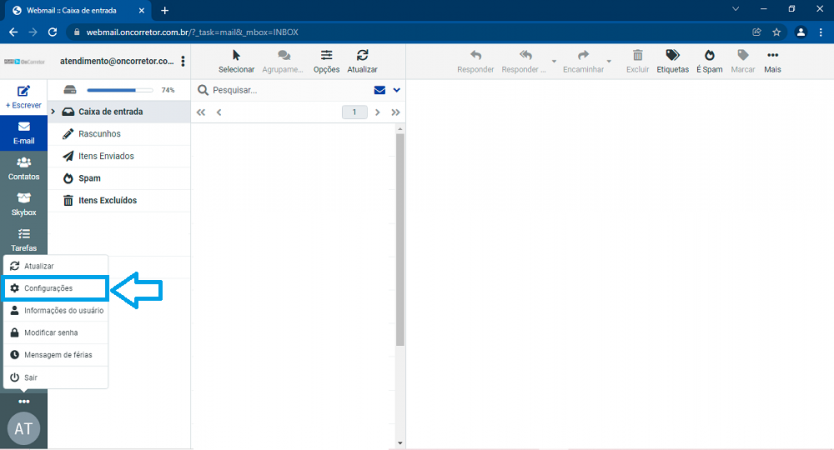
Task: Click the atendimento@oncorretor account name
Action: click(x=116, y=61)
